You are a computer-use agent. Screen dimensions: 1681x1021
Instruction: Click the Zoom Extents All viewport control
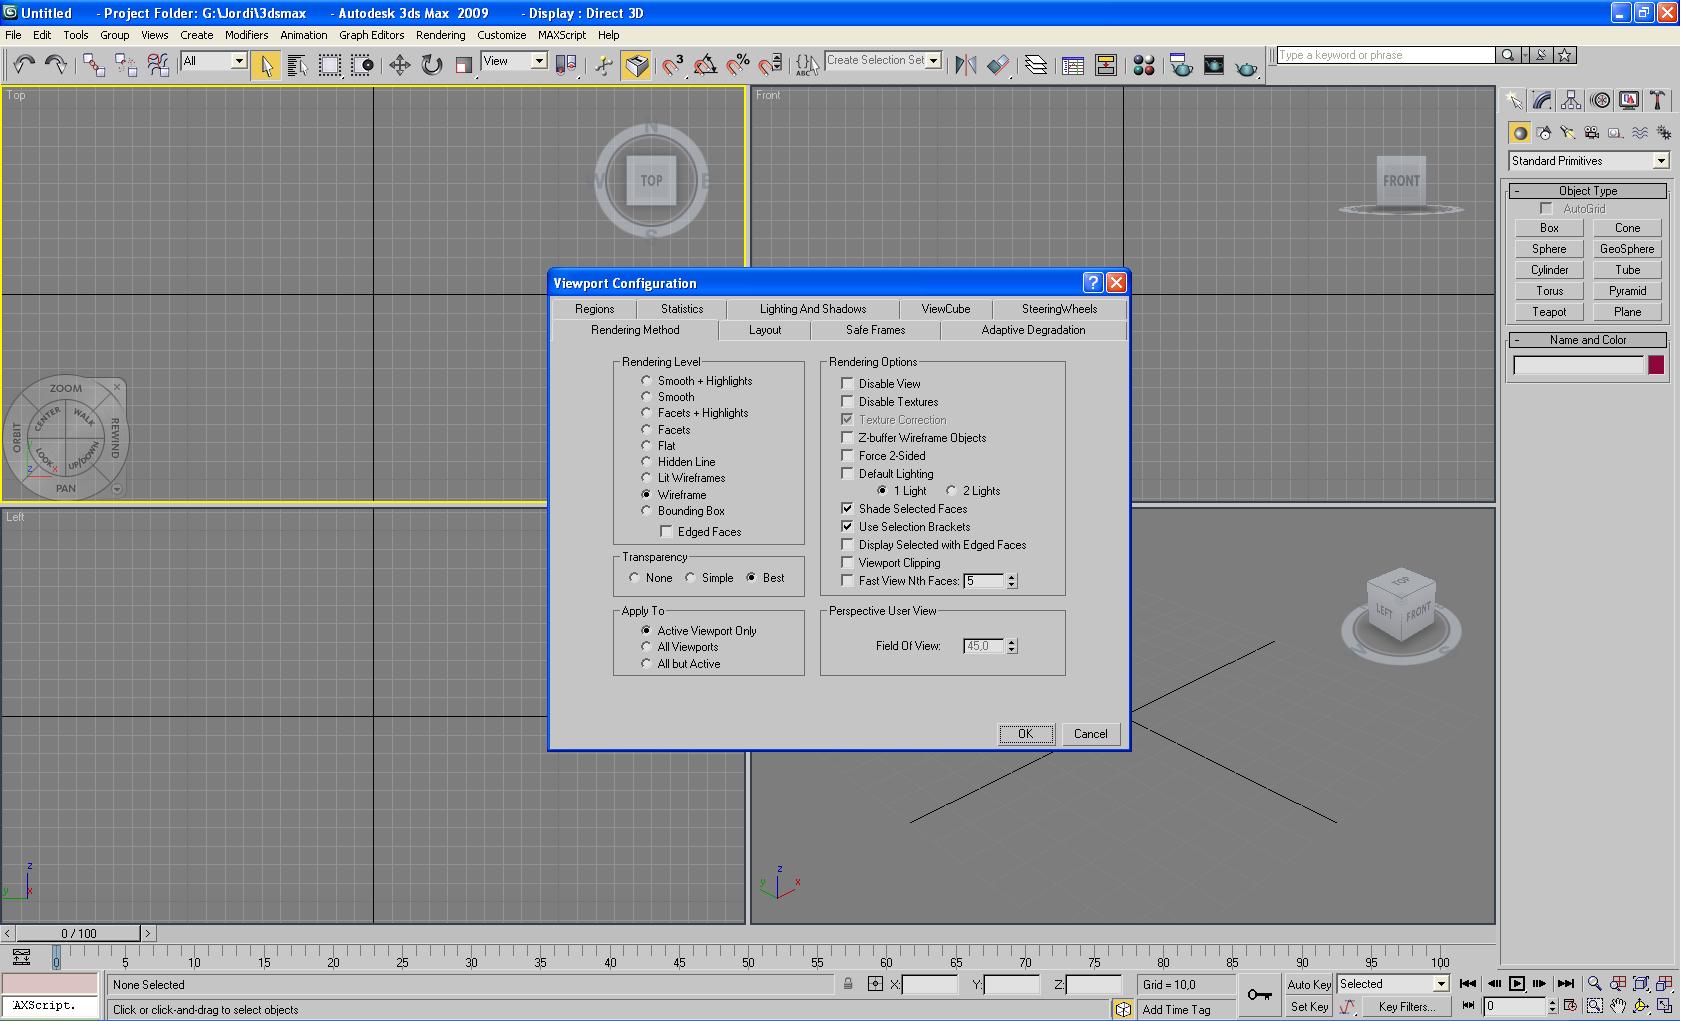tap(1665, 984)
